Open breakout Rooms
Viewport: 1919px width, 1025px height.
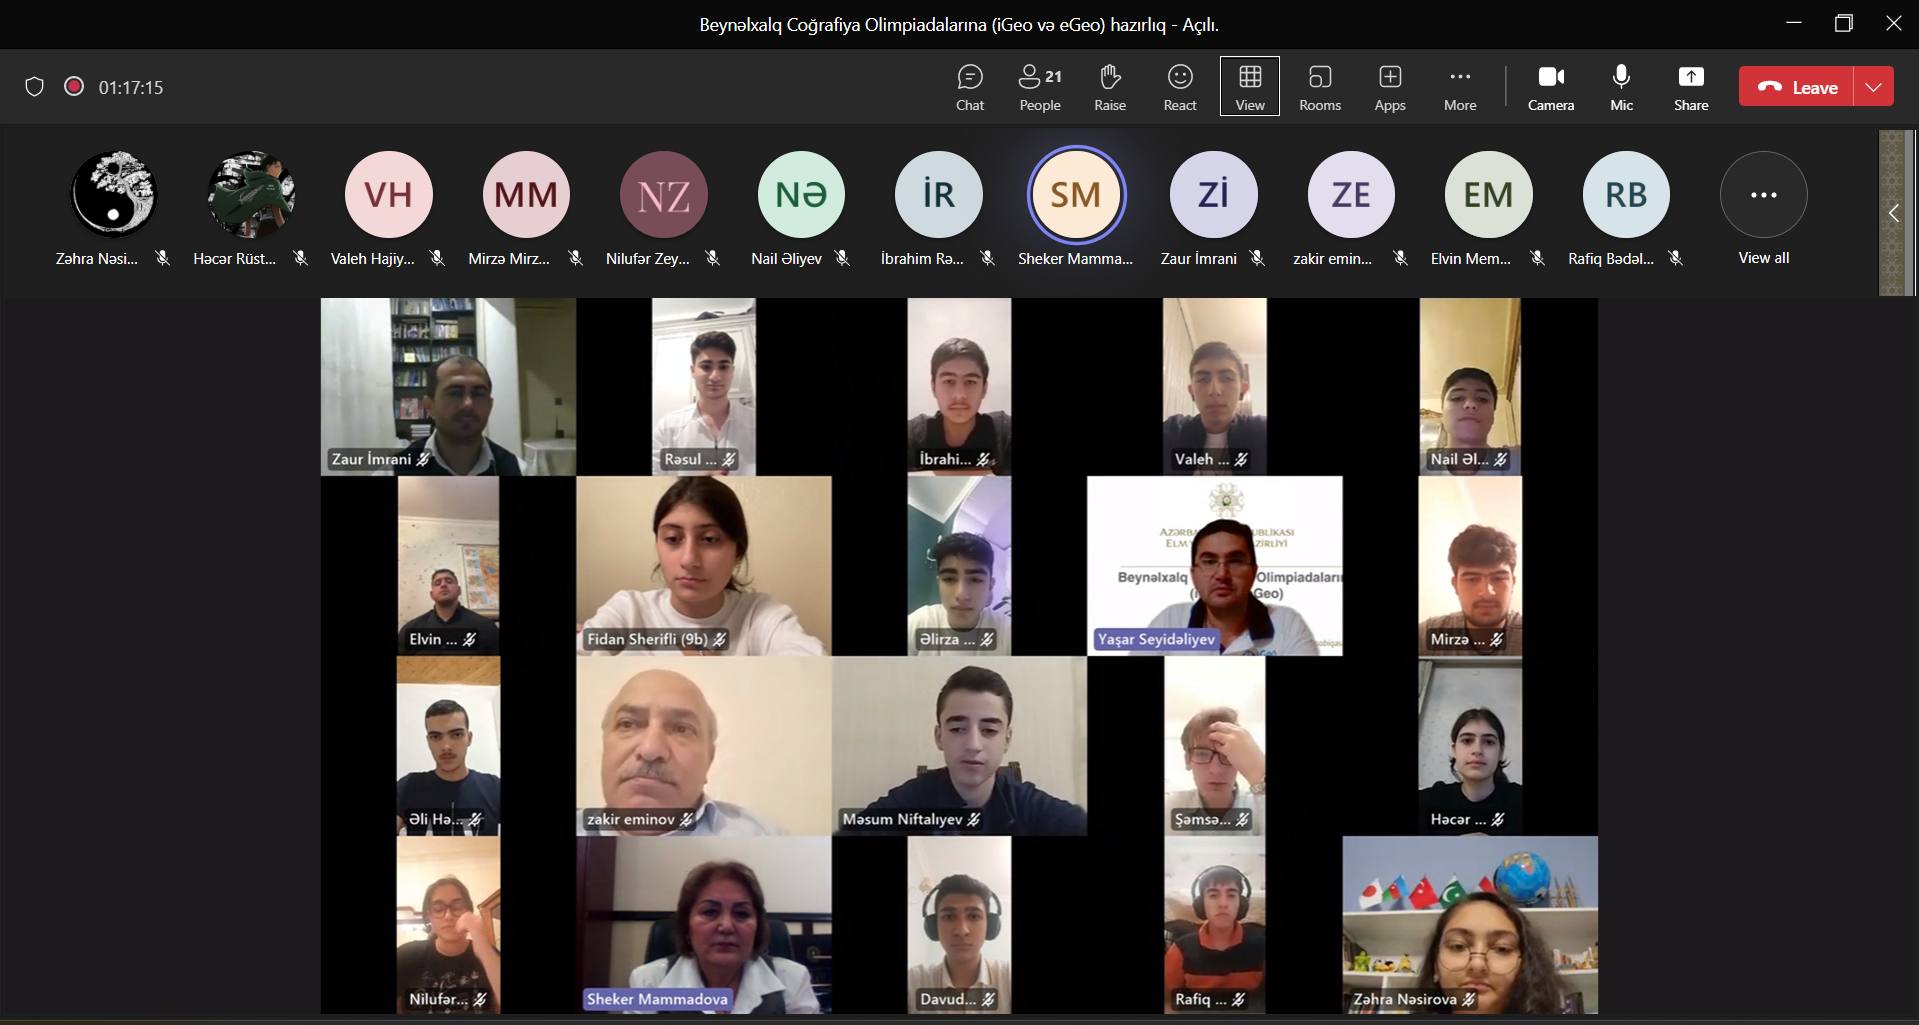pyautogui.click(x=1319, y=87)
